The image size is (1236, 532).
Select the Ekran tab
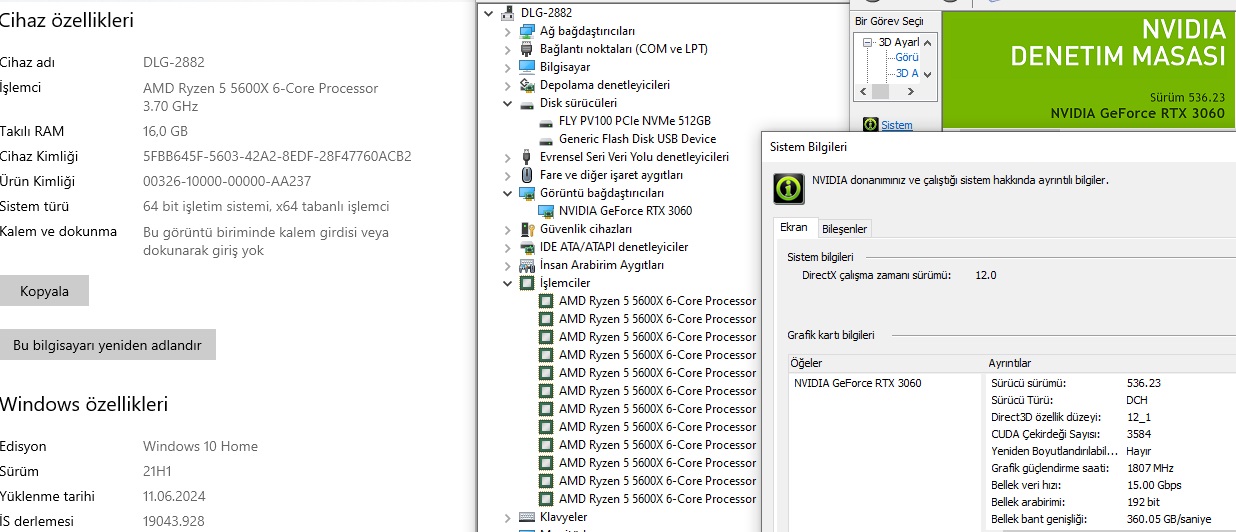click(x=794, y=227)
